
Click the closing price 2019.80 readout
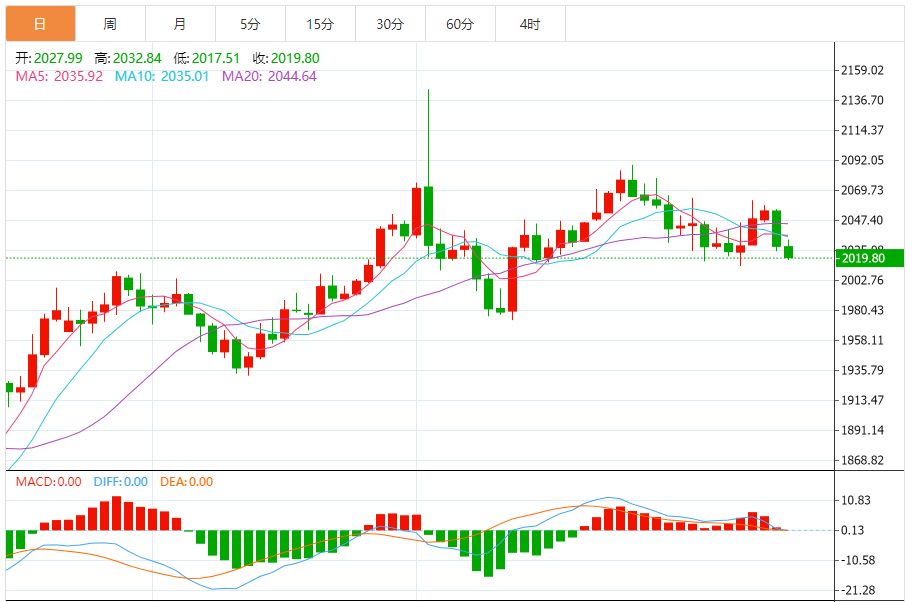[x=295, y=58]
